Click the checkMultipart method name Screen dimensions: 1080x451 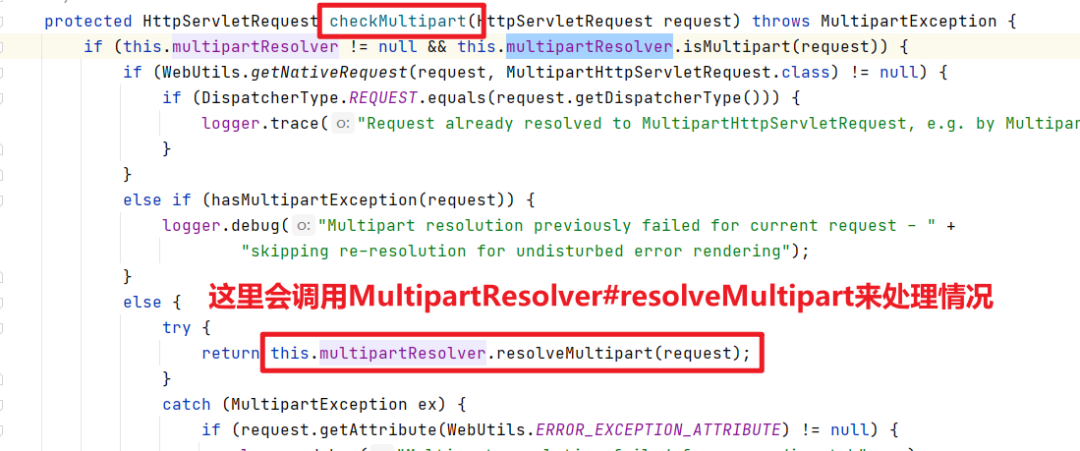(x=398, y=21)
